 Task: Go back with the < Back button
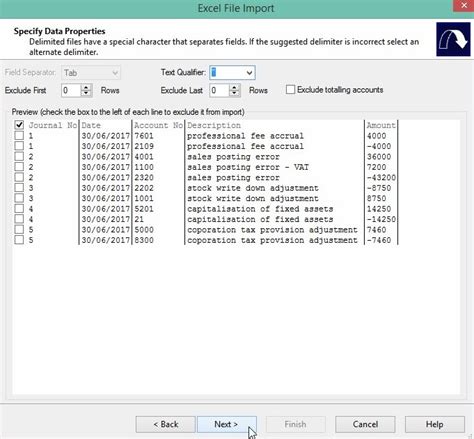[x=165, y=424]
